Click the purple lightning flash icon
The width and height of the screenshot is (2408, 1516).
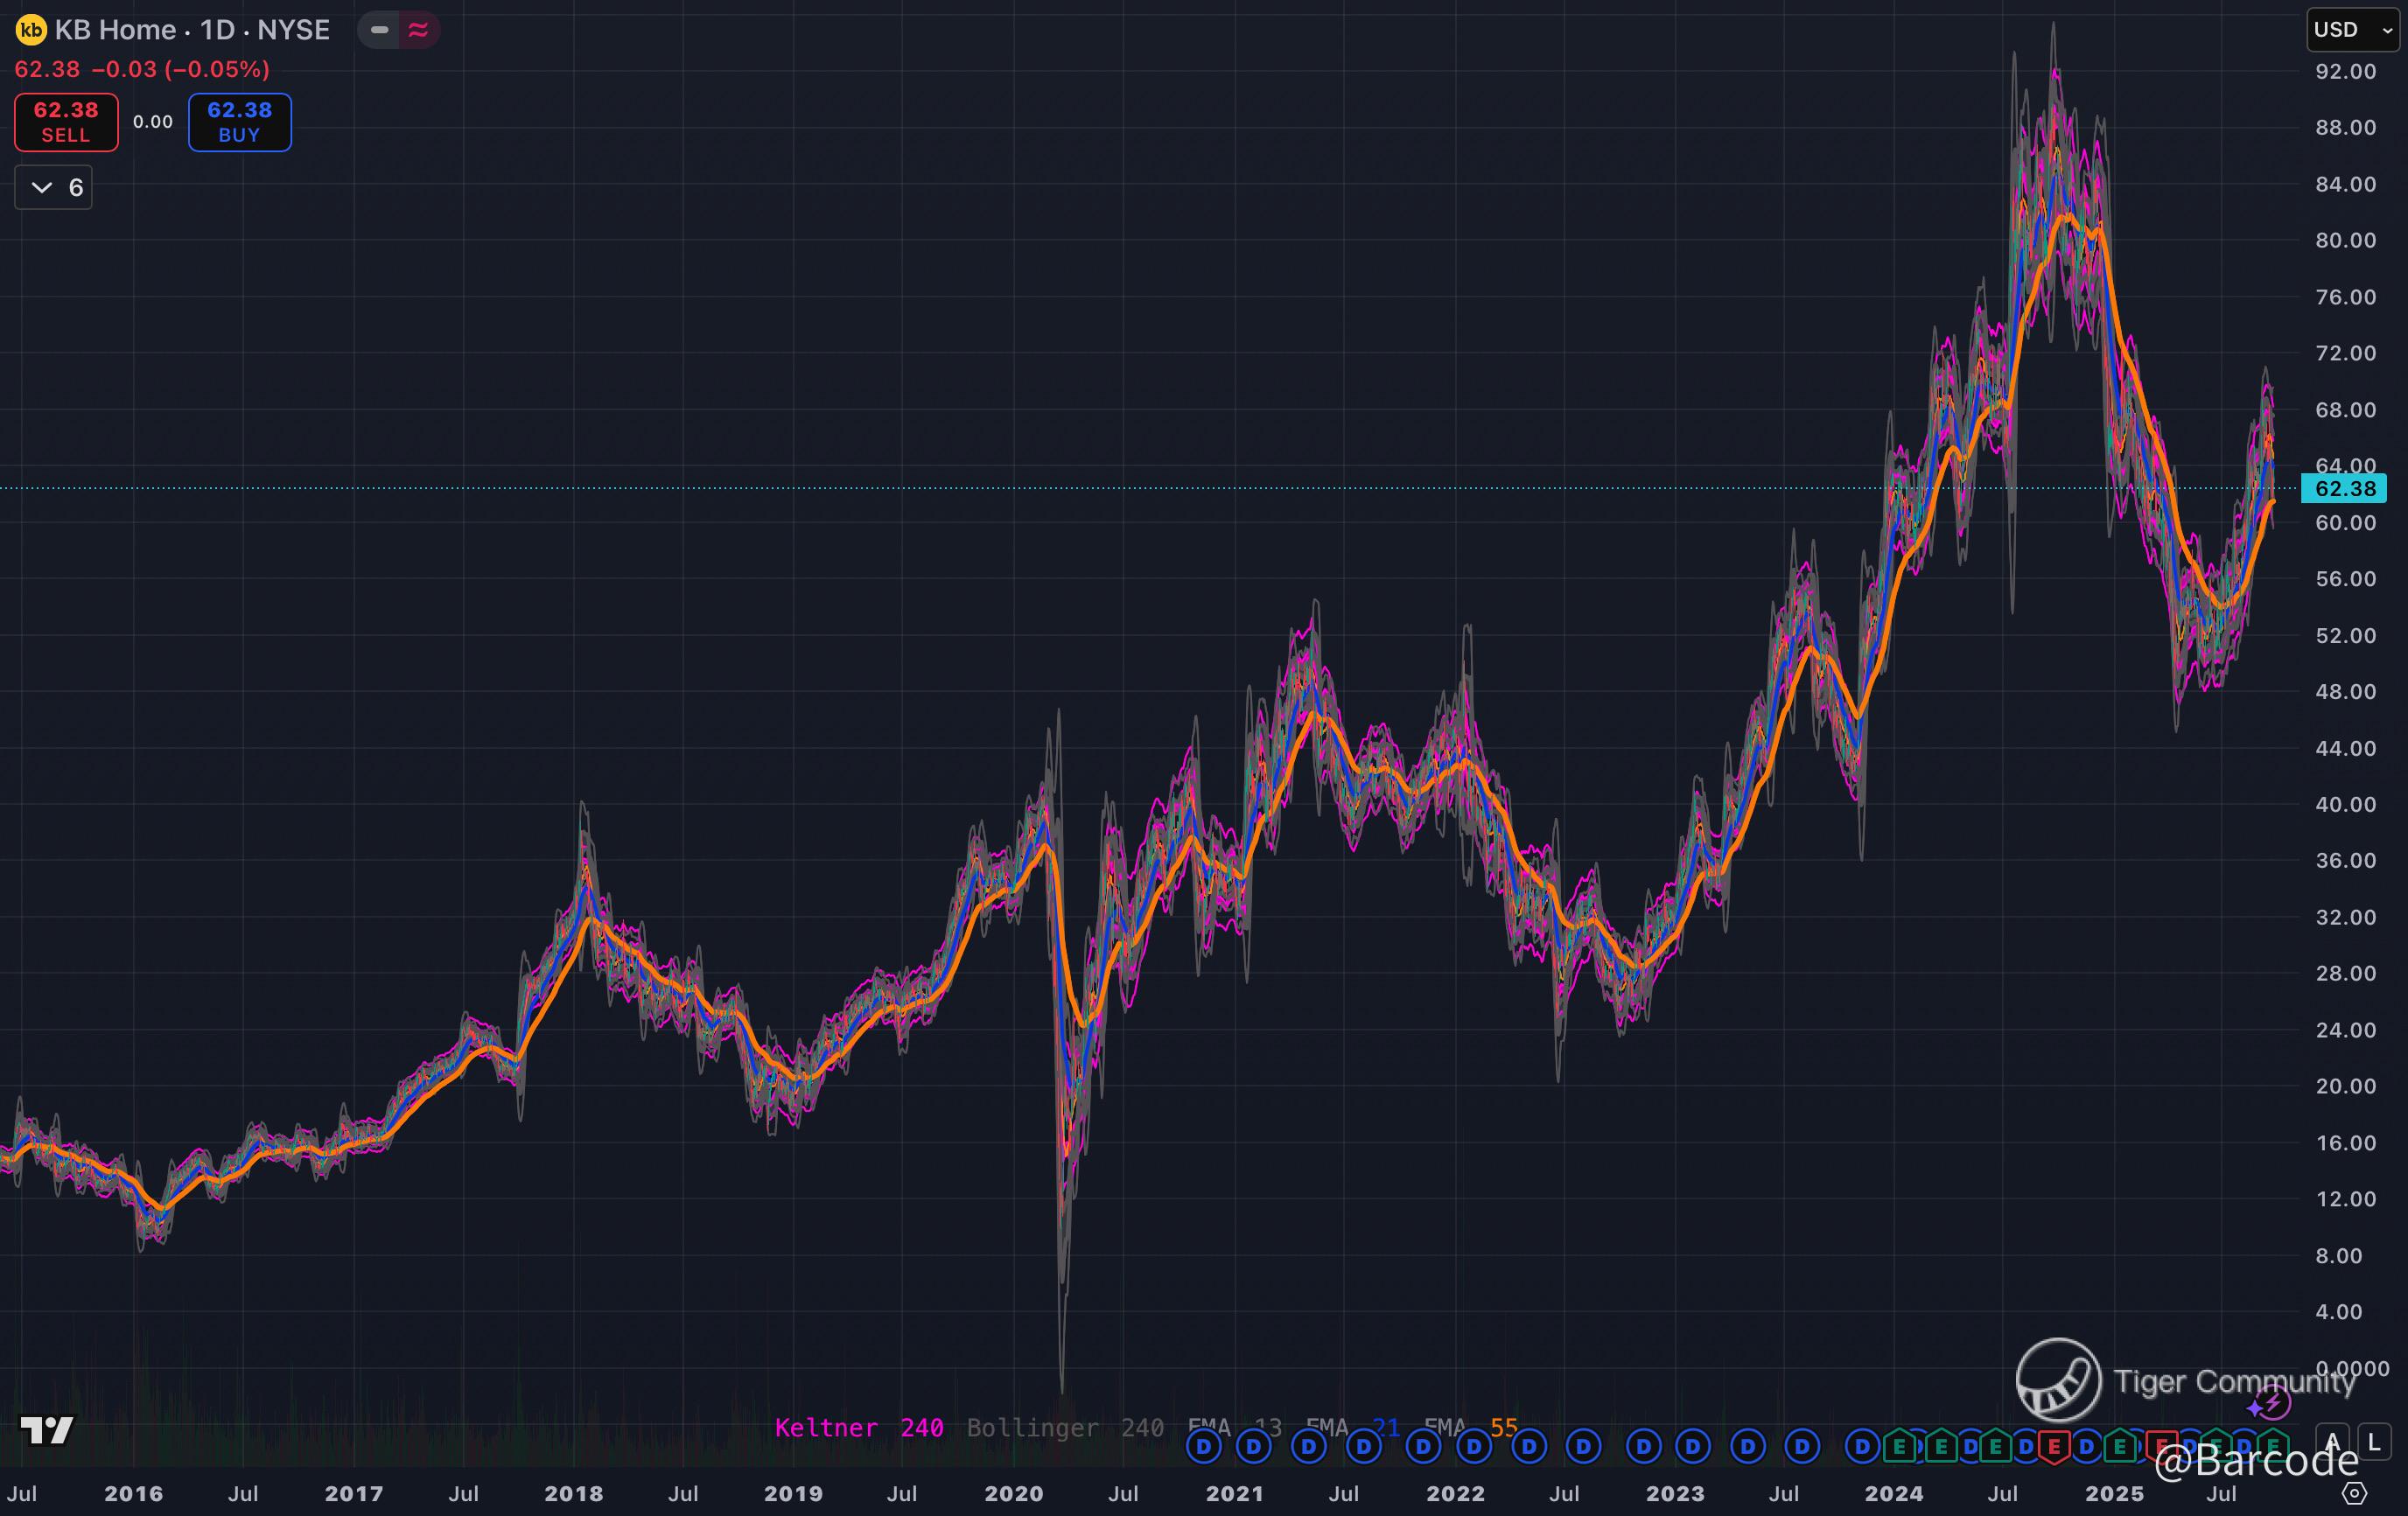click(x=2273, y=1402)
